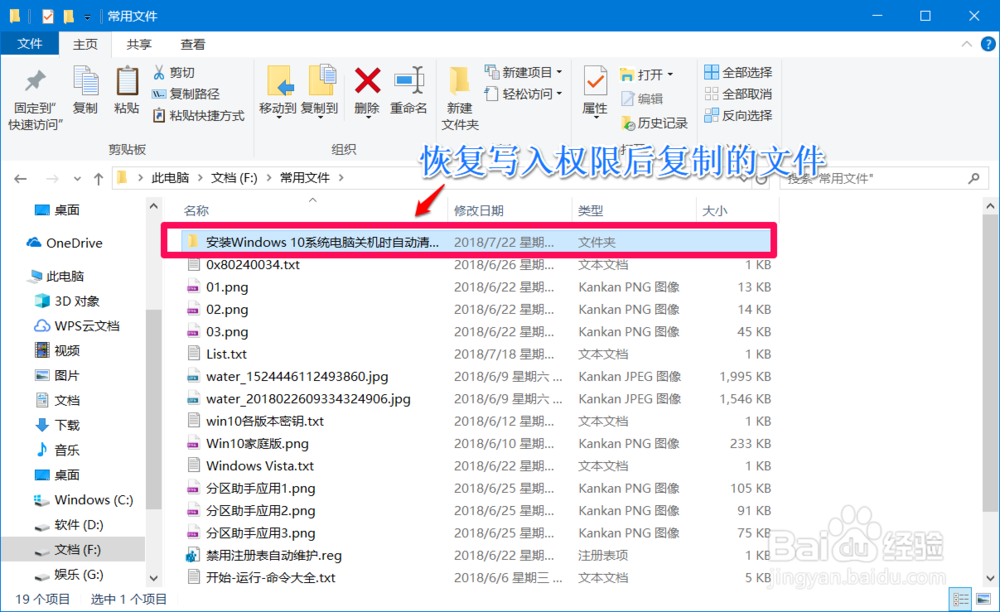Select 此电脑 in navigation pane
This screenshot has width=1000, height=612.
(56, 276)
